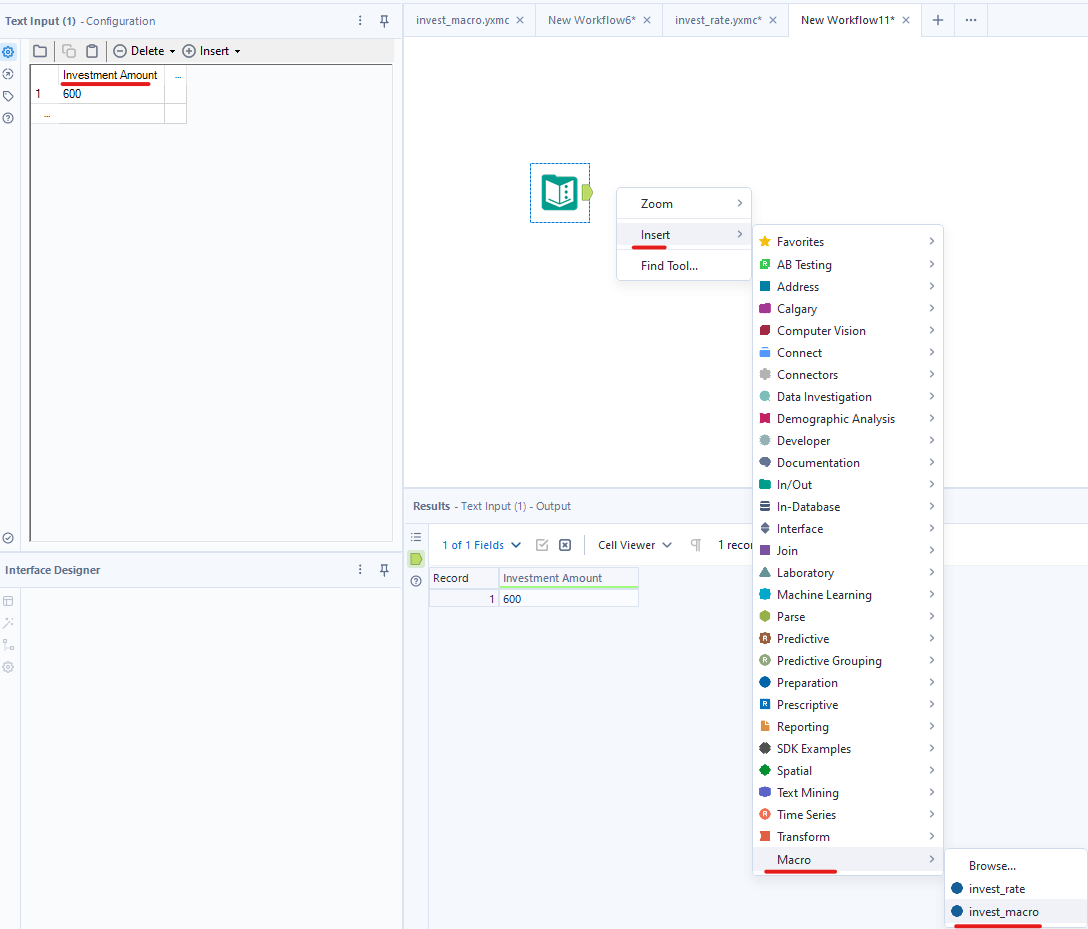The height and width of the screenshot is (929, 1088).
Task: Select the invest_rate macro
Action: (x=1016, y=889)
